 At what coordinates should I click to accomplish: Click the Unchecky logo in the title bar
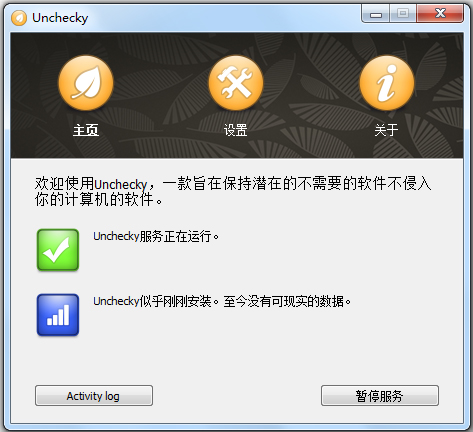pyautogui.click(x=19, y=18)
